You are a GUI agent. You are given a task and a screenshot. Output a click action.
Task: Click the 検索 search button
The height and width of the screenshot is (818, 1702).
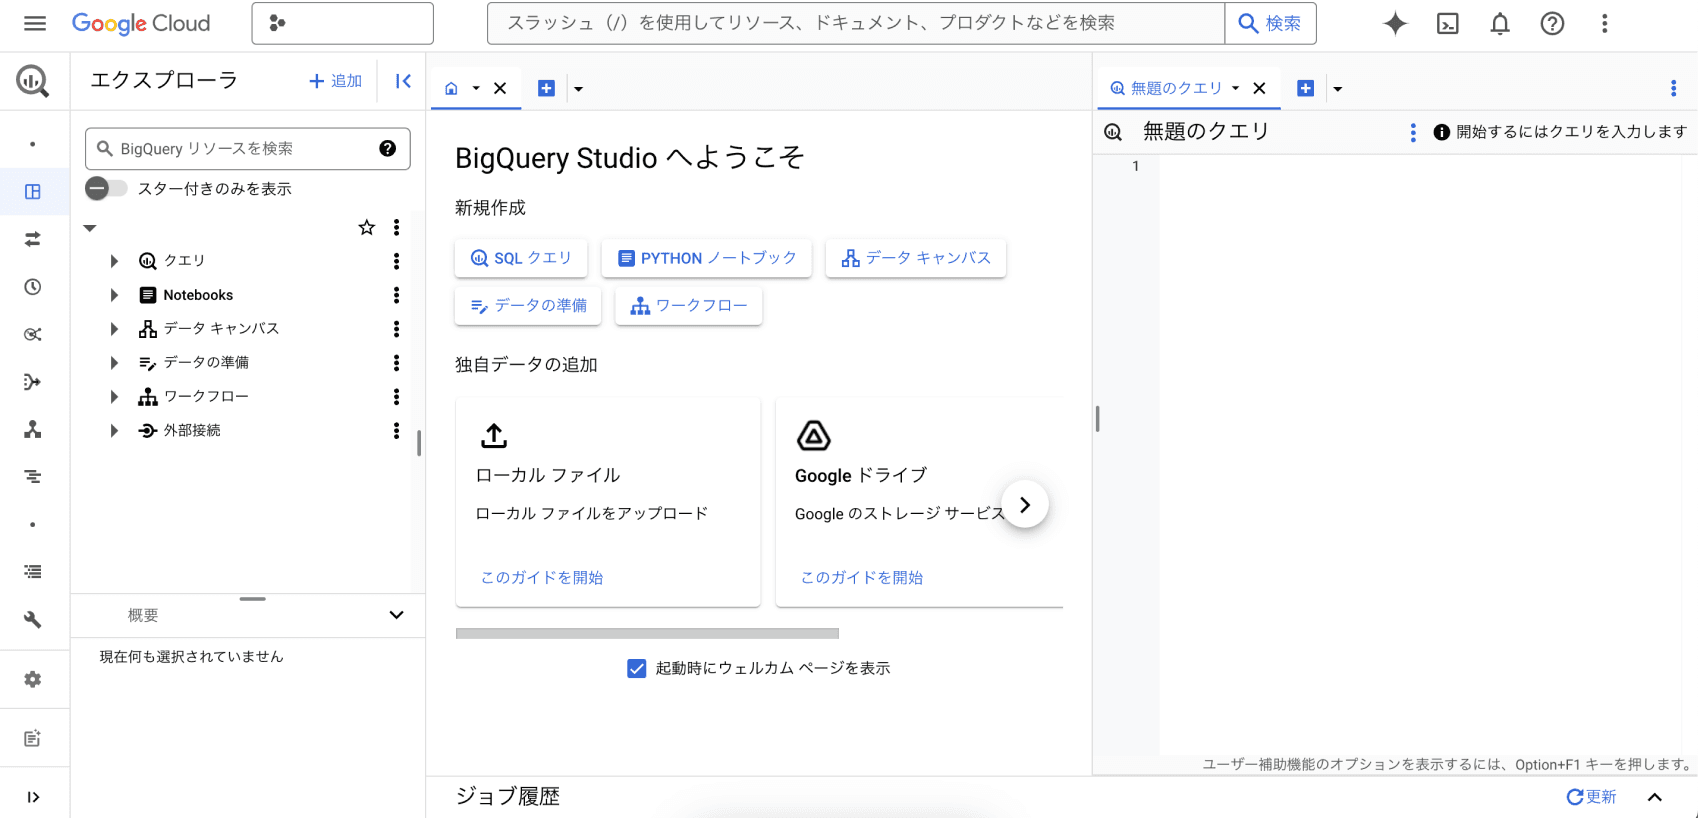coord(1270,23)
